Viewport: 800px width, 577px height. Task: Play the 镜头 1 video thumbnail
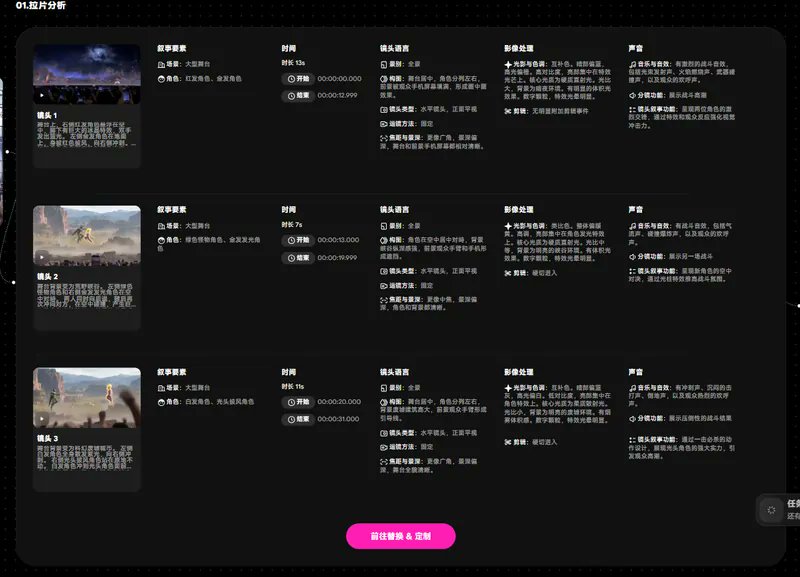[x=87, y=74]
